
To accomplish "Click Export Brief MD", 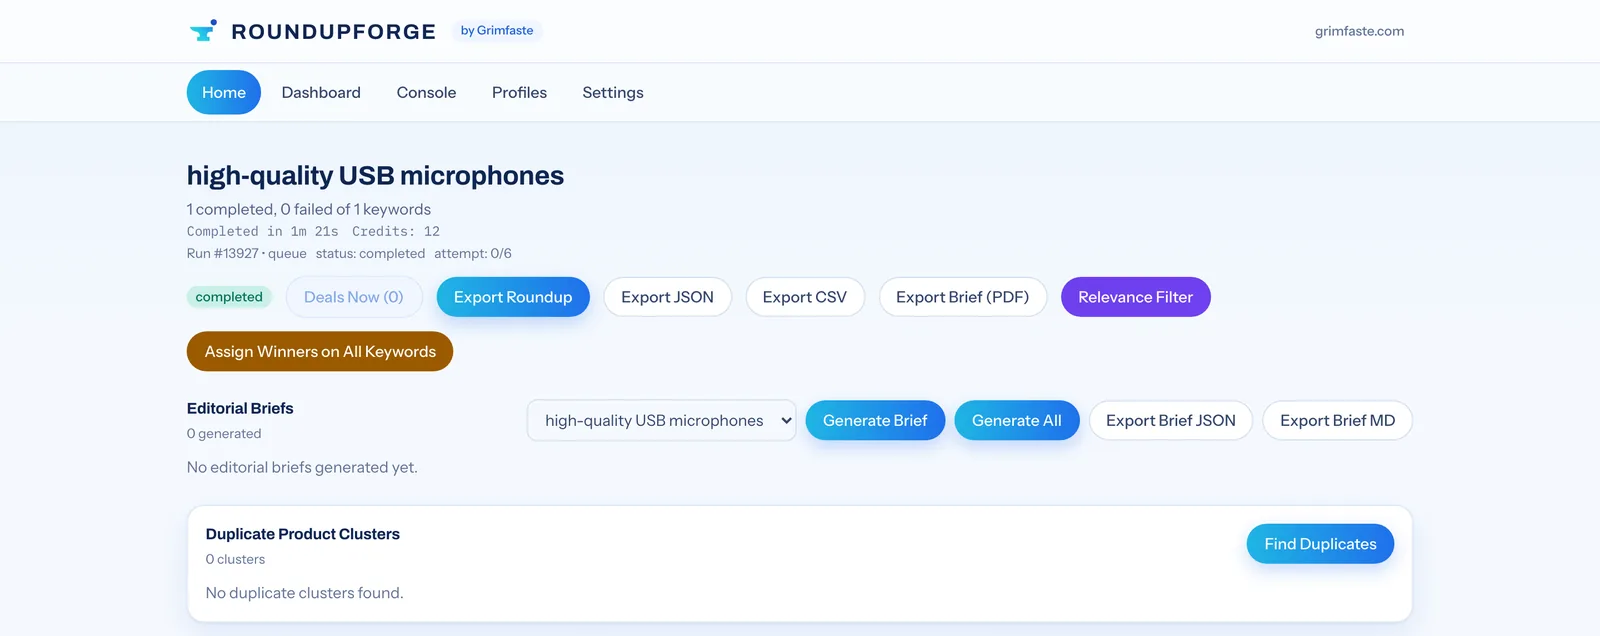I will point(1338,420).
